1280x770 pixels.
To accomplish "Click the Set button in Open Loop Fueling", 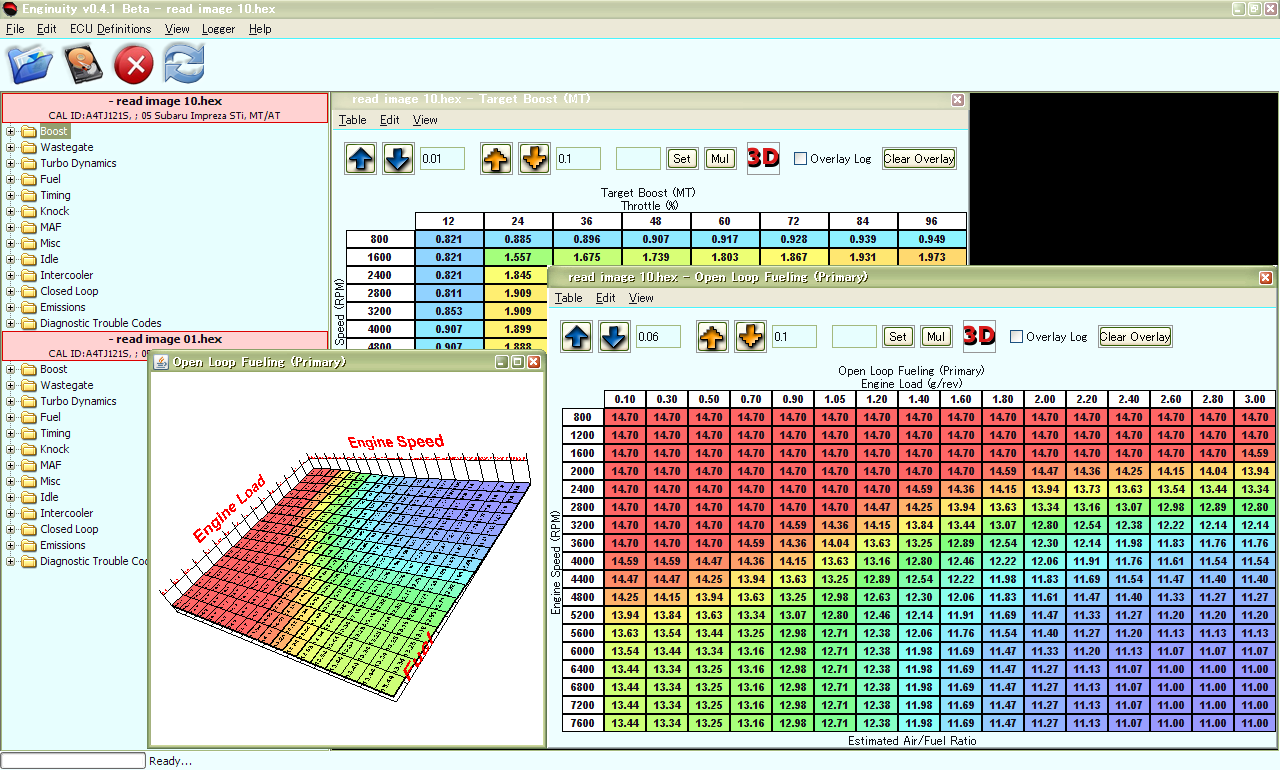I will [898, 337].
